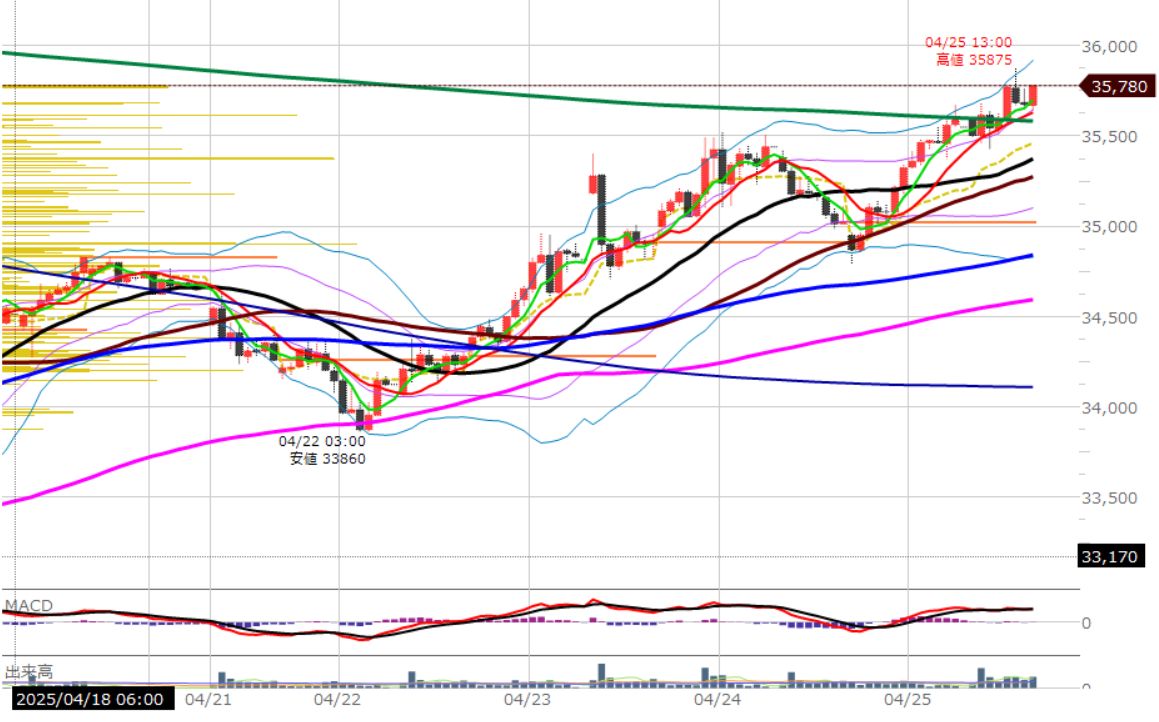The height and width of the screenshot is (722, 1159).
Task: Click the 35,500 price axis label
Action: [1109, 137]
